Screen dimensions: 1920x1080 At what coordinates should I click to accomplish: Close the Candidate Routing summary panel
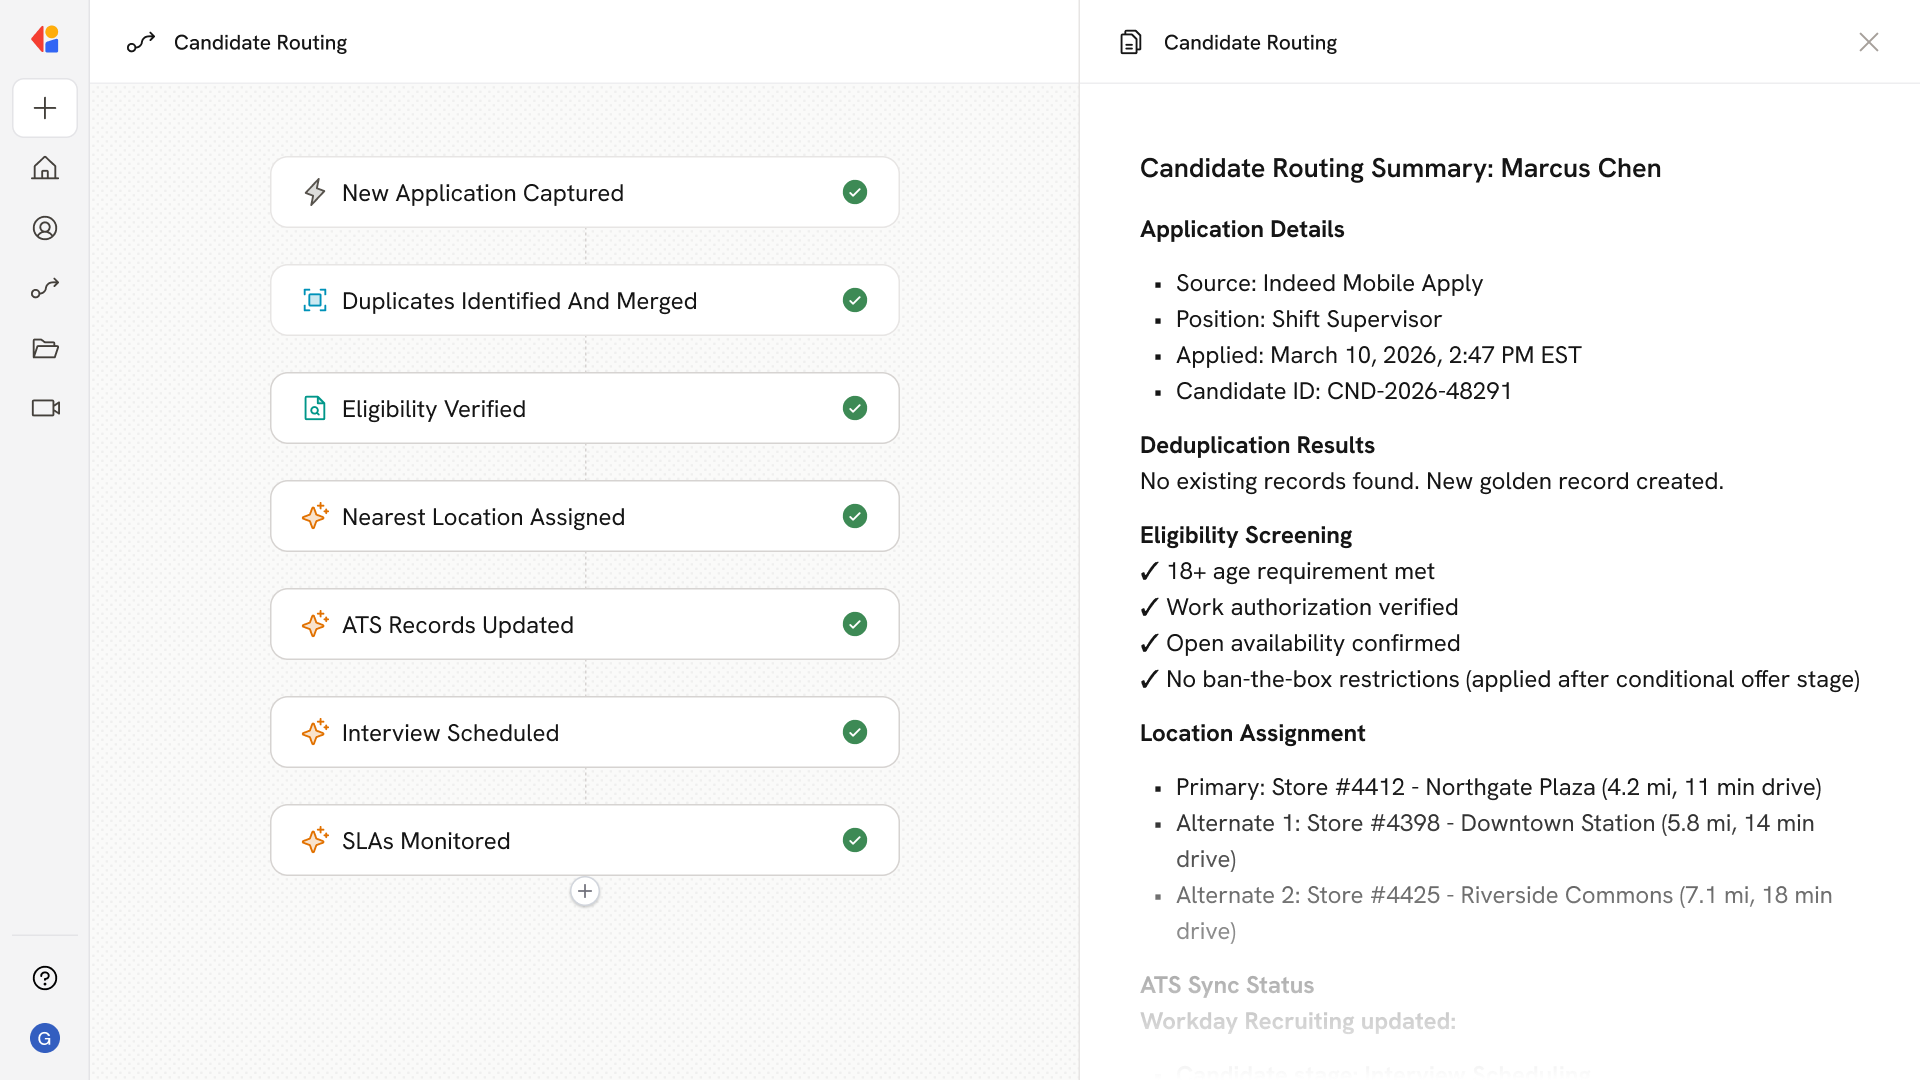(1868, 42)
